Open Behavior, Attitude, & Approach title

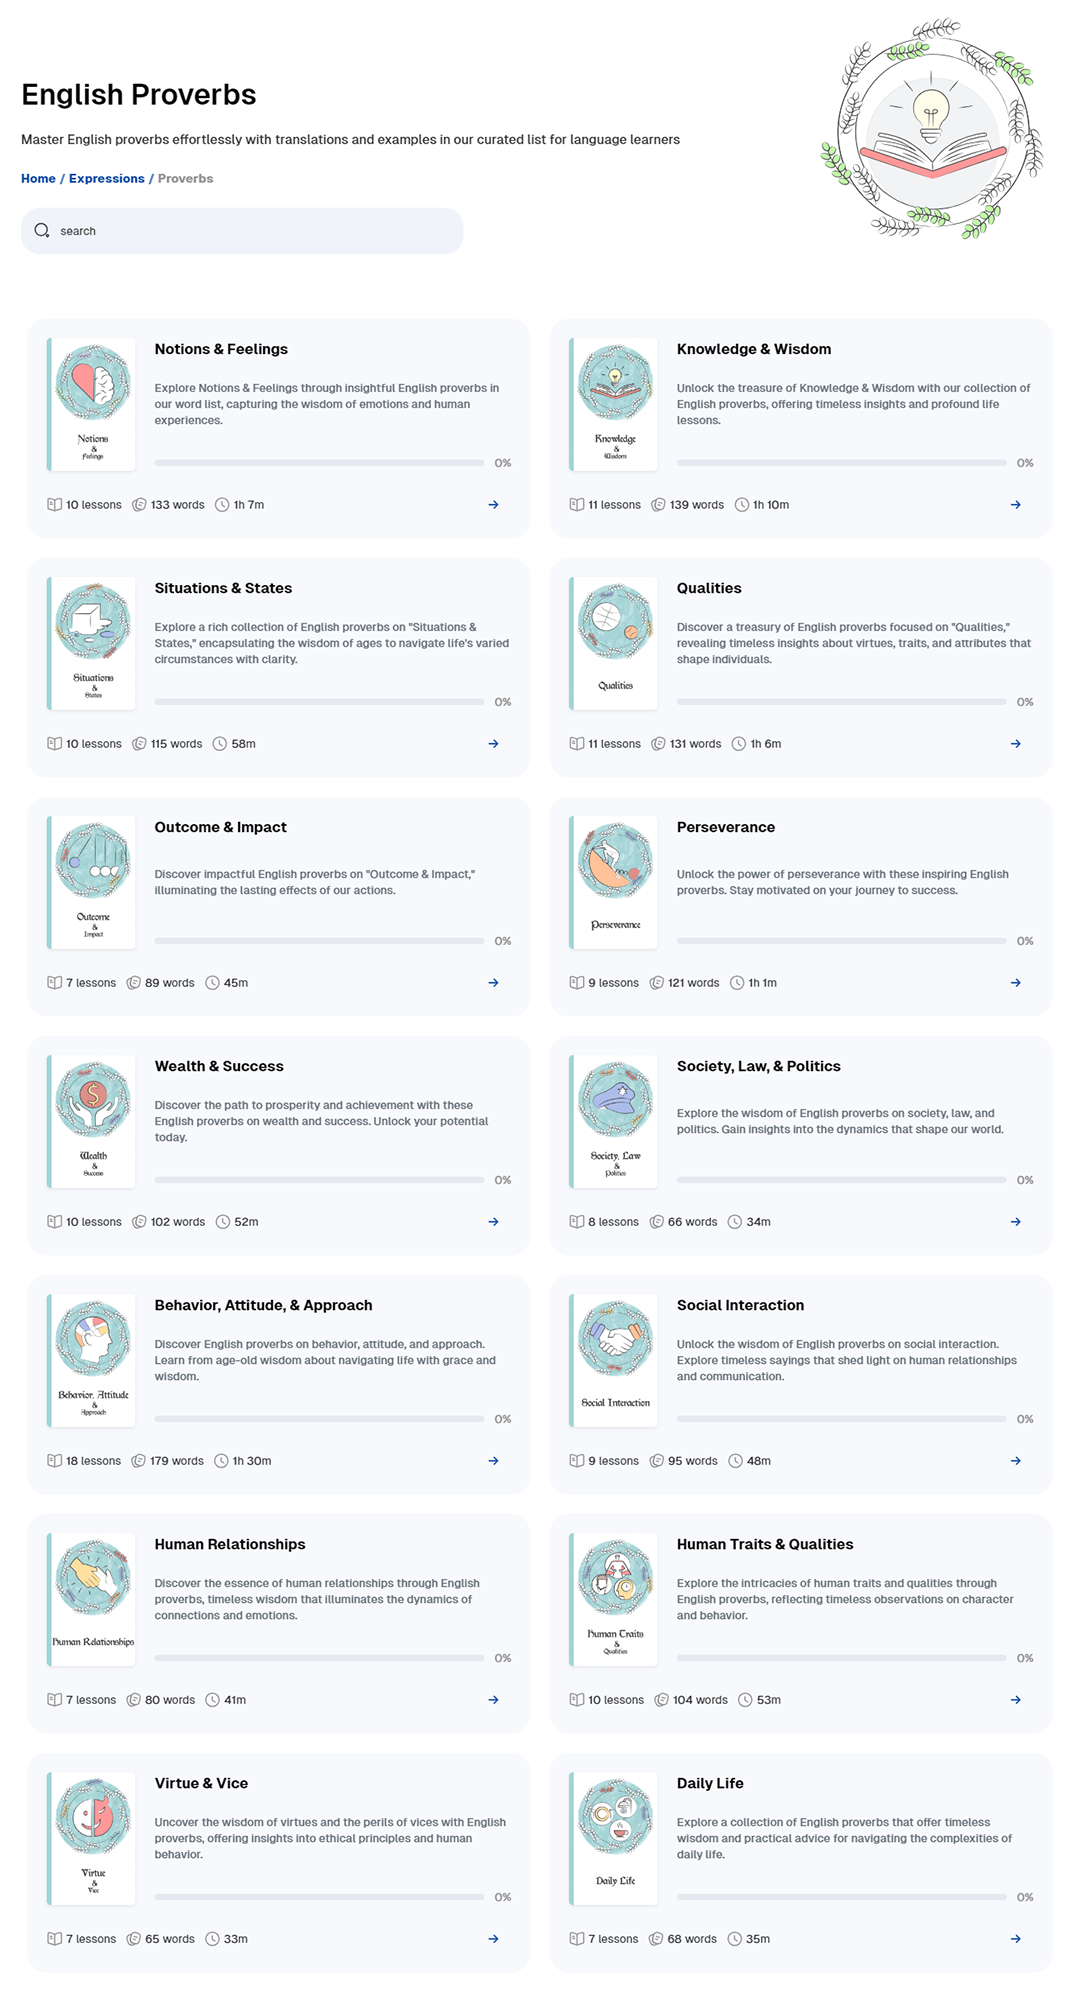(x=263, y=1305)
